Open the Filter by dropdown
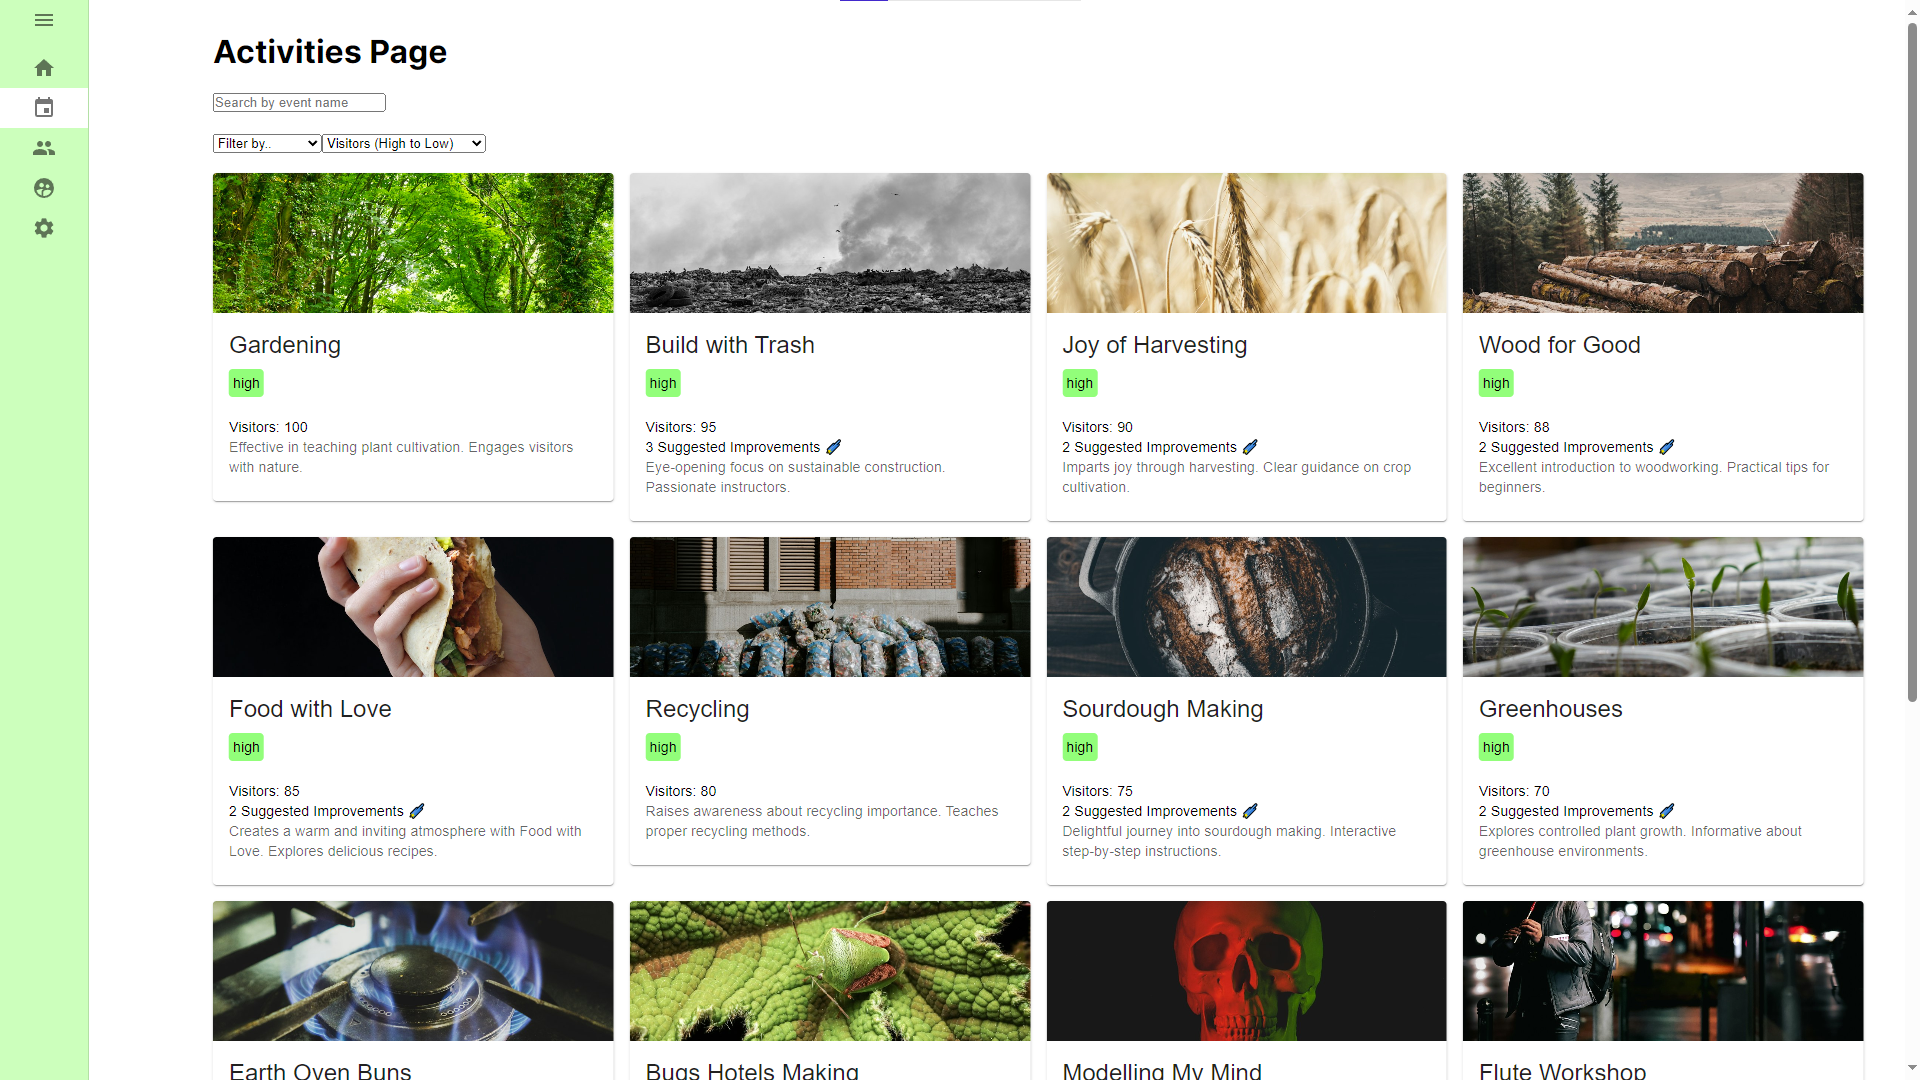 pos(265,143)
